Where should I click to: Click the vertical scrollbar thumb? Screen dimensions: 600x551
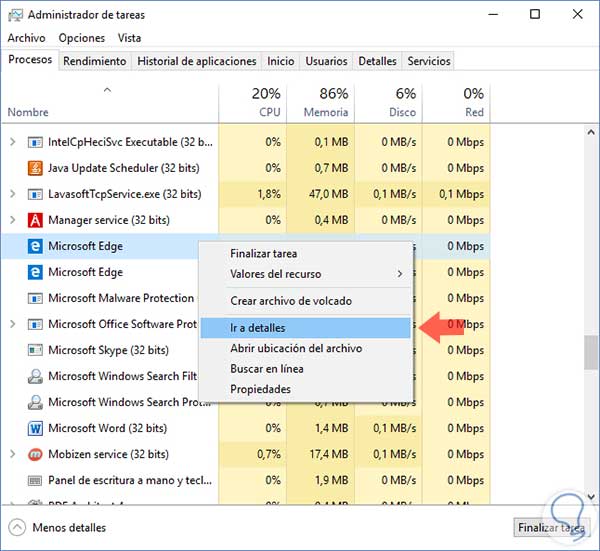591,352
